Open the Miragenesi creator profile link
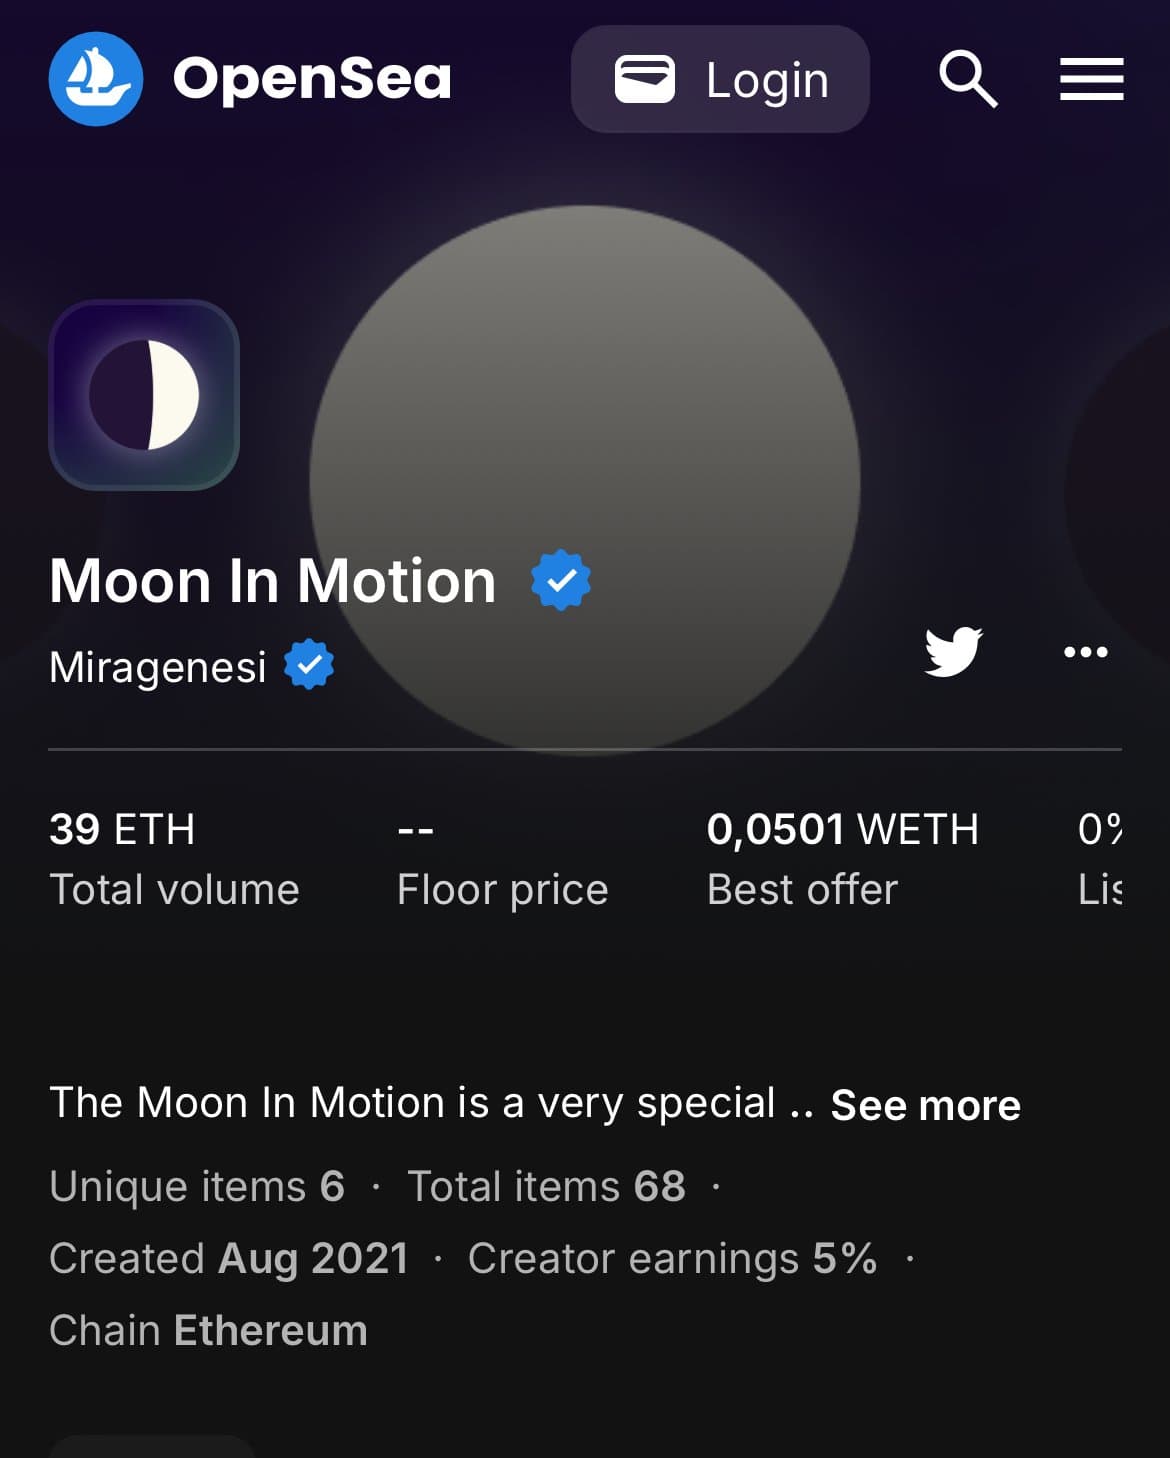The height and width of the screenshot is (1458, 1170). click(158, 666)
